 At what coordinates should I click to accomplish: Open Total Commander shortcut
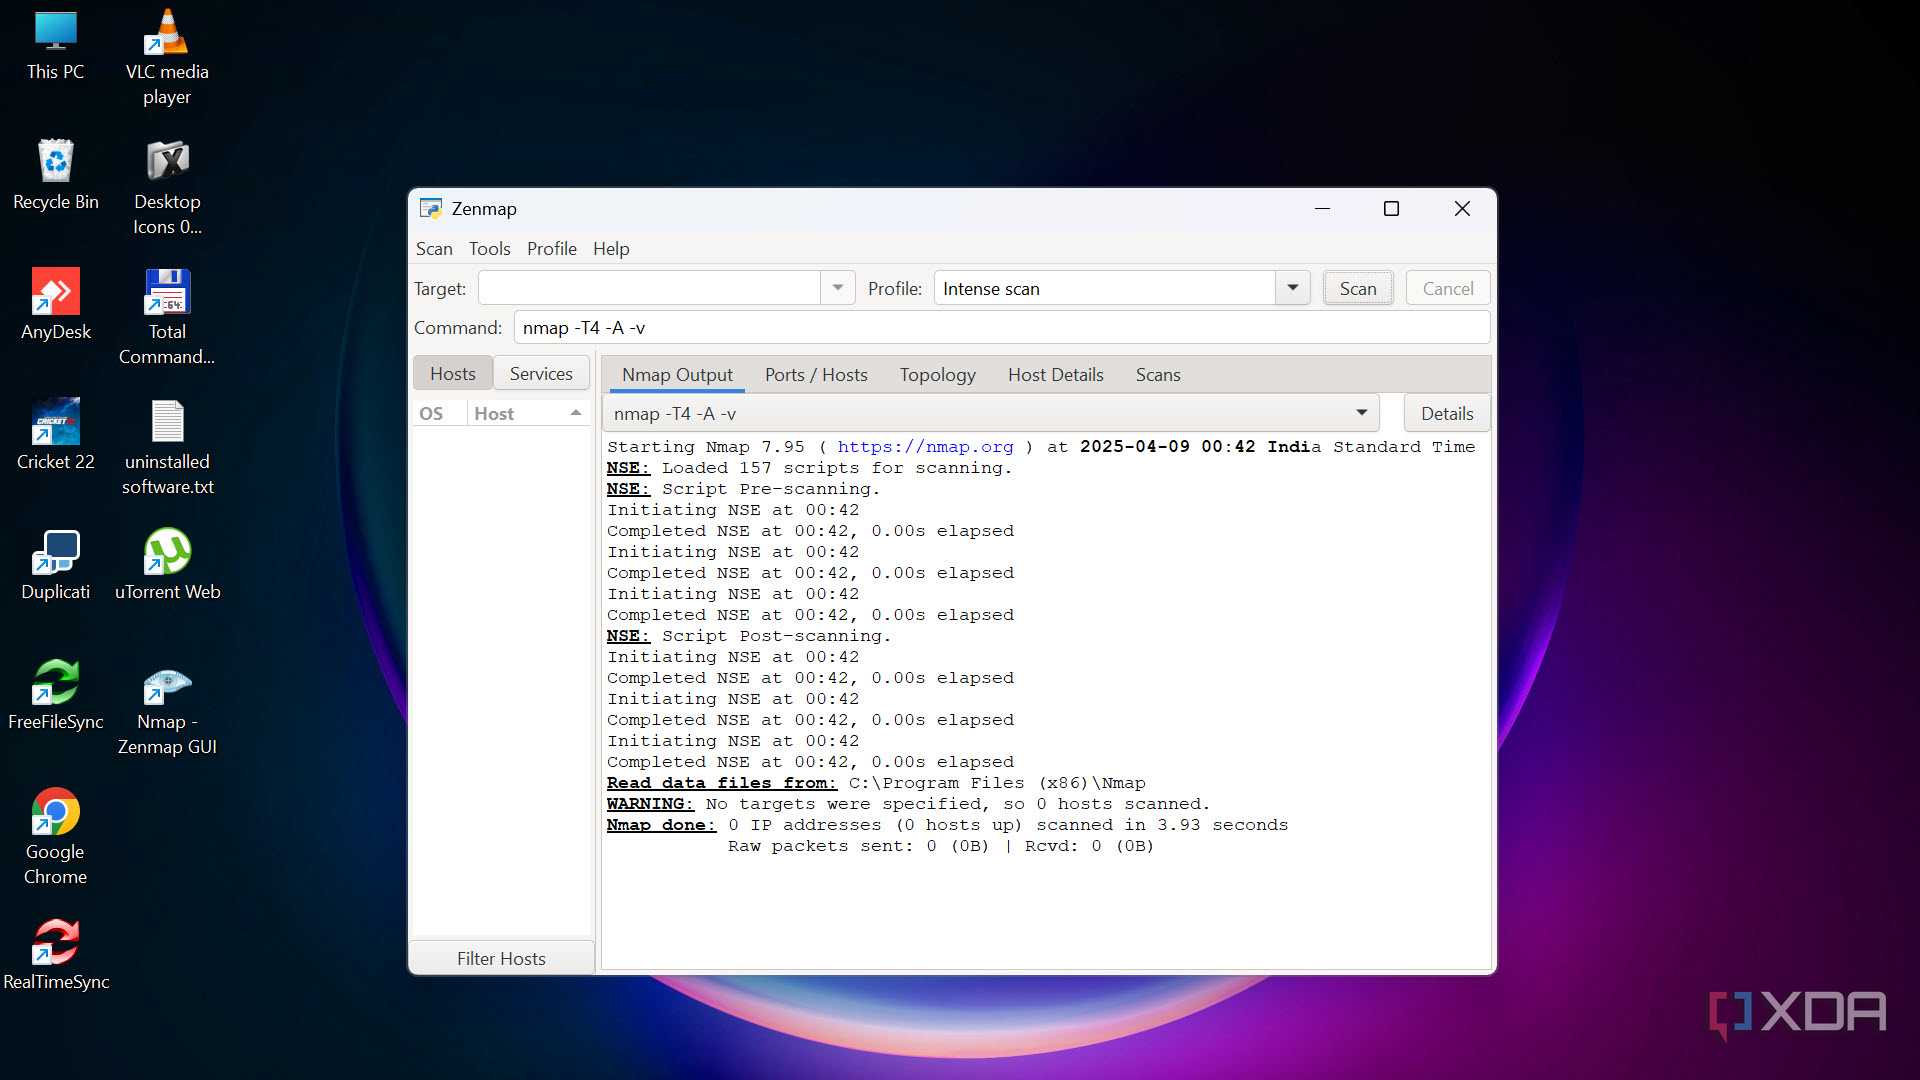pos(167,318)
